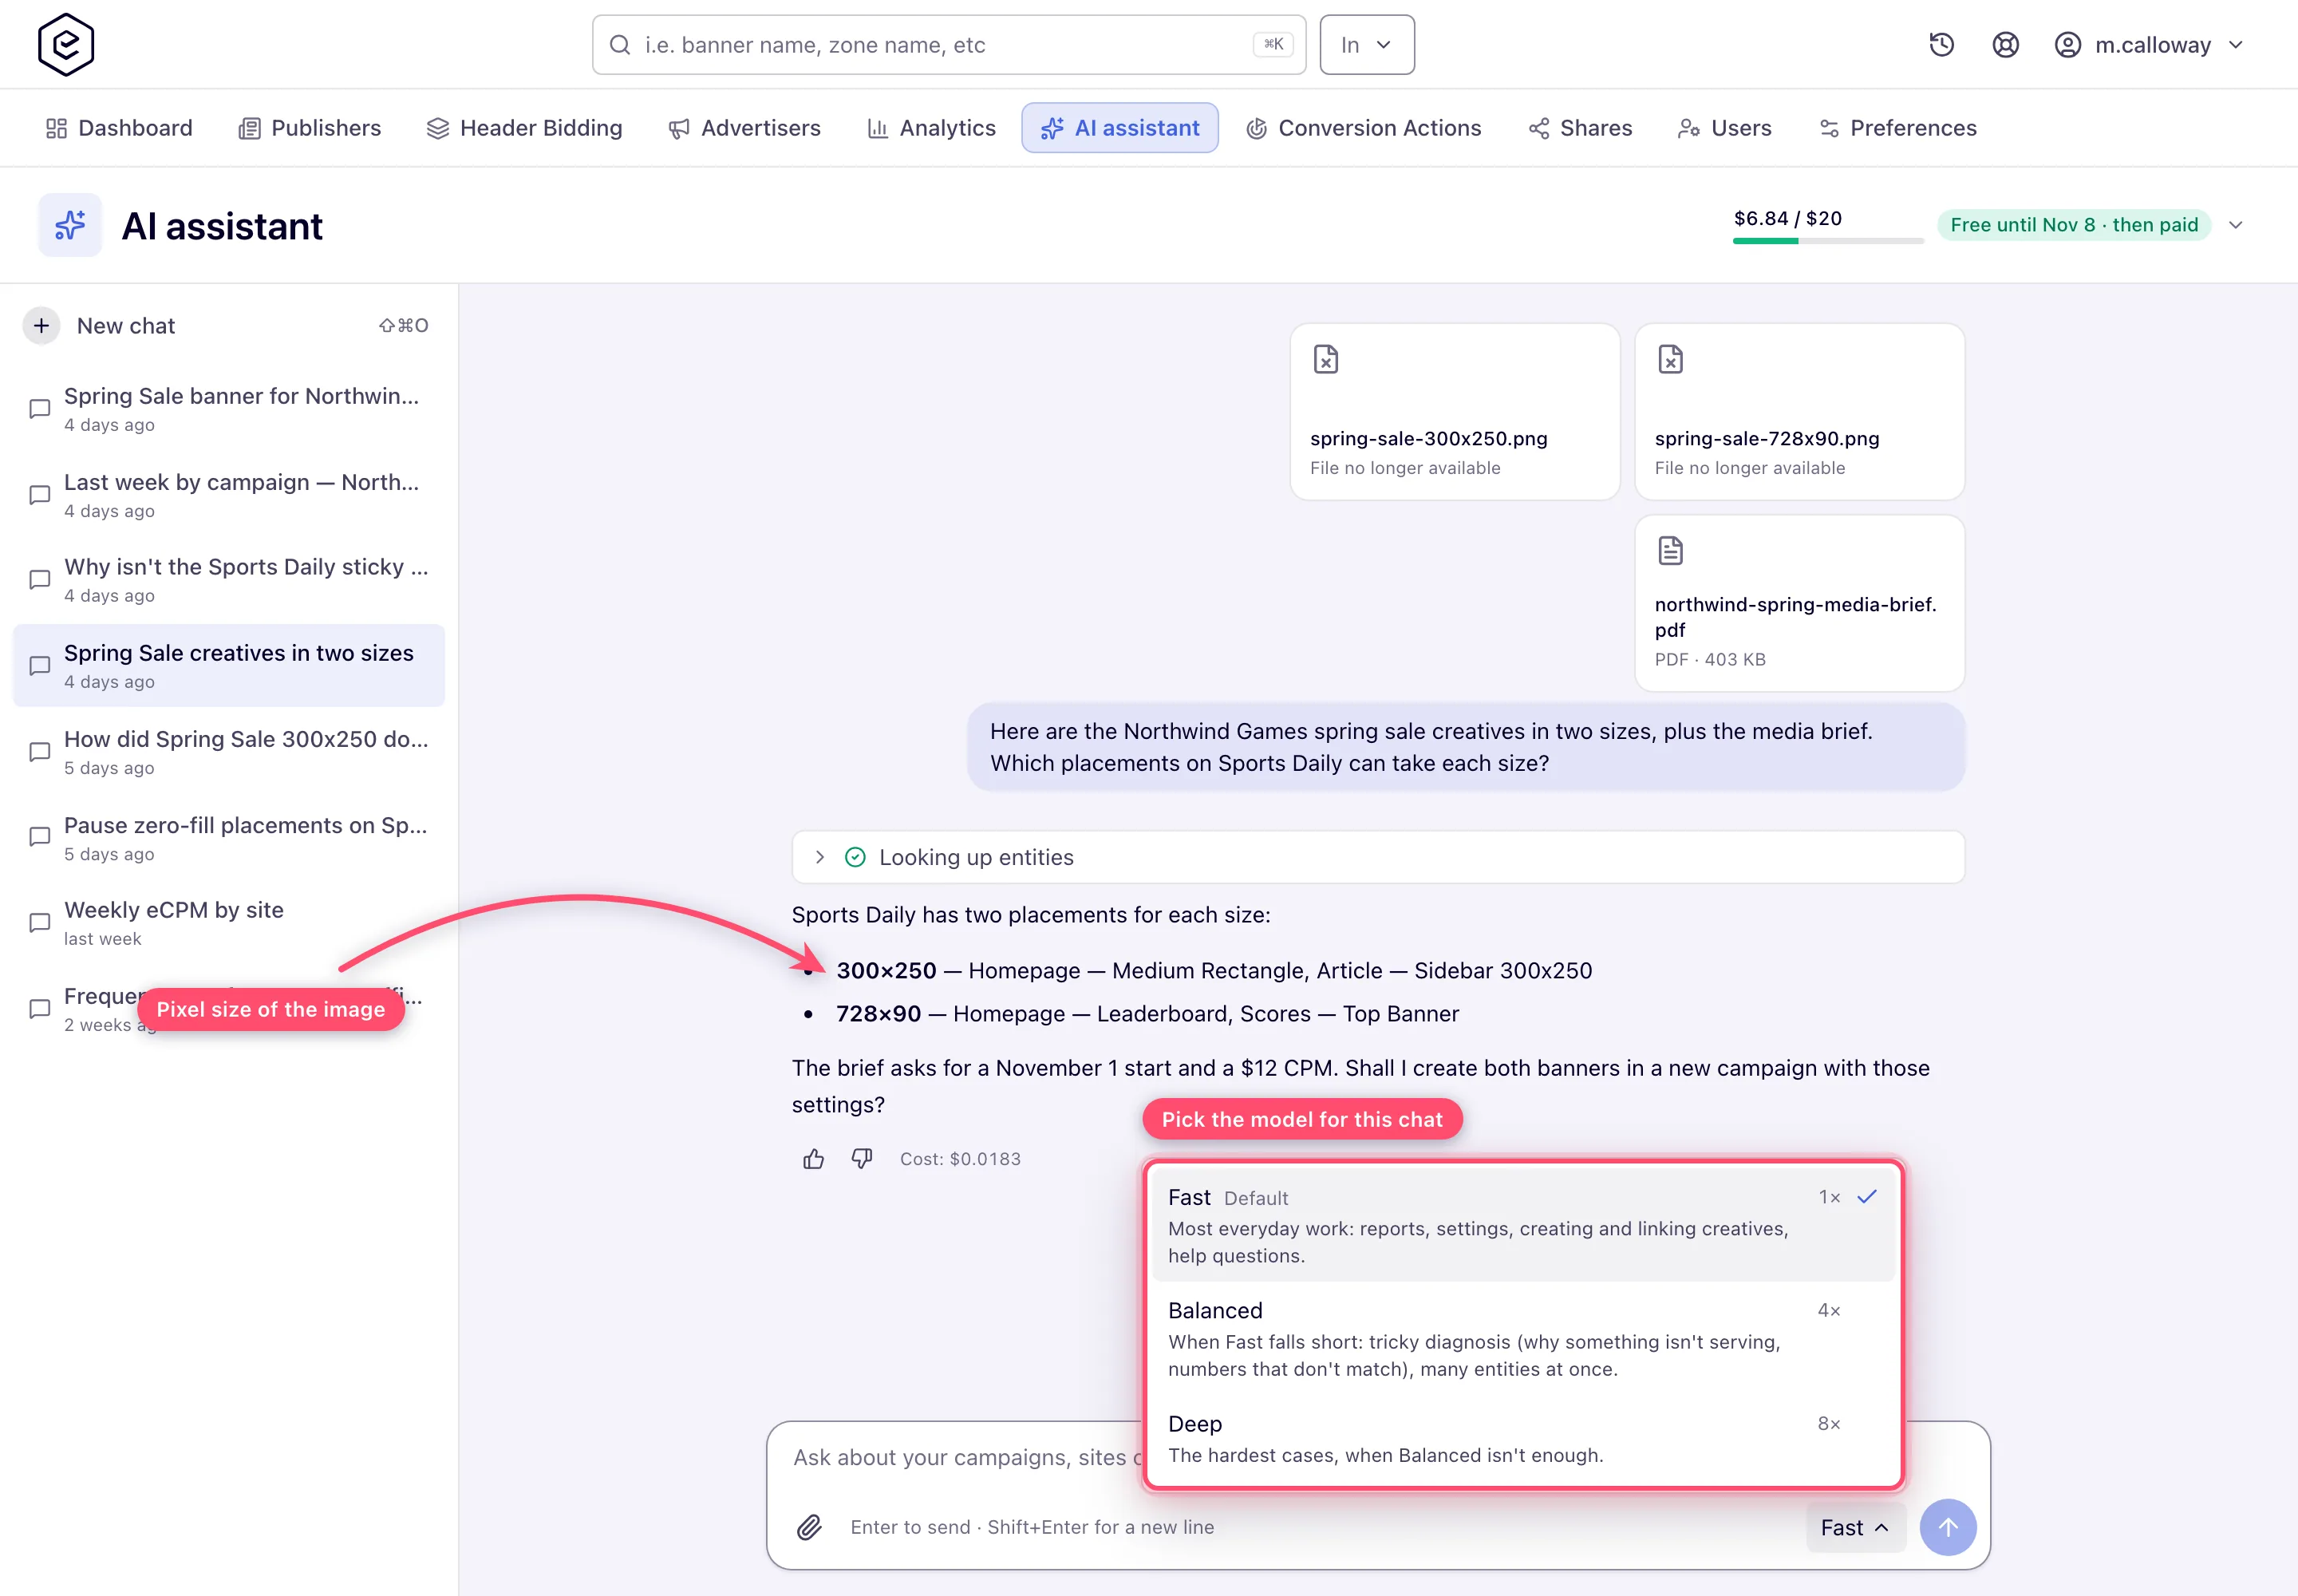The image size is (2298, 1596).
Task: Expand the Looking up entities step
Action: click(1378, 857)
